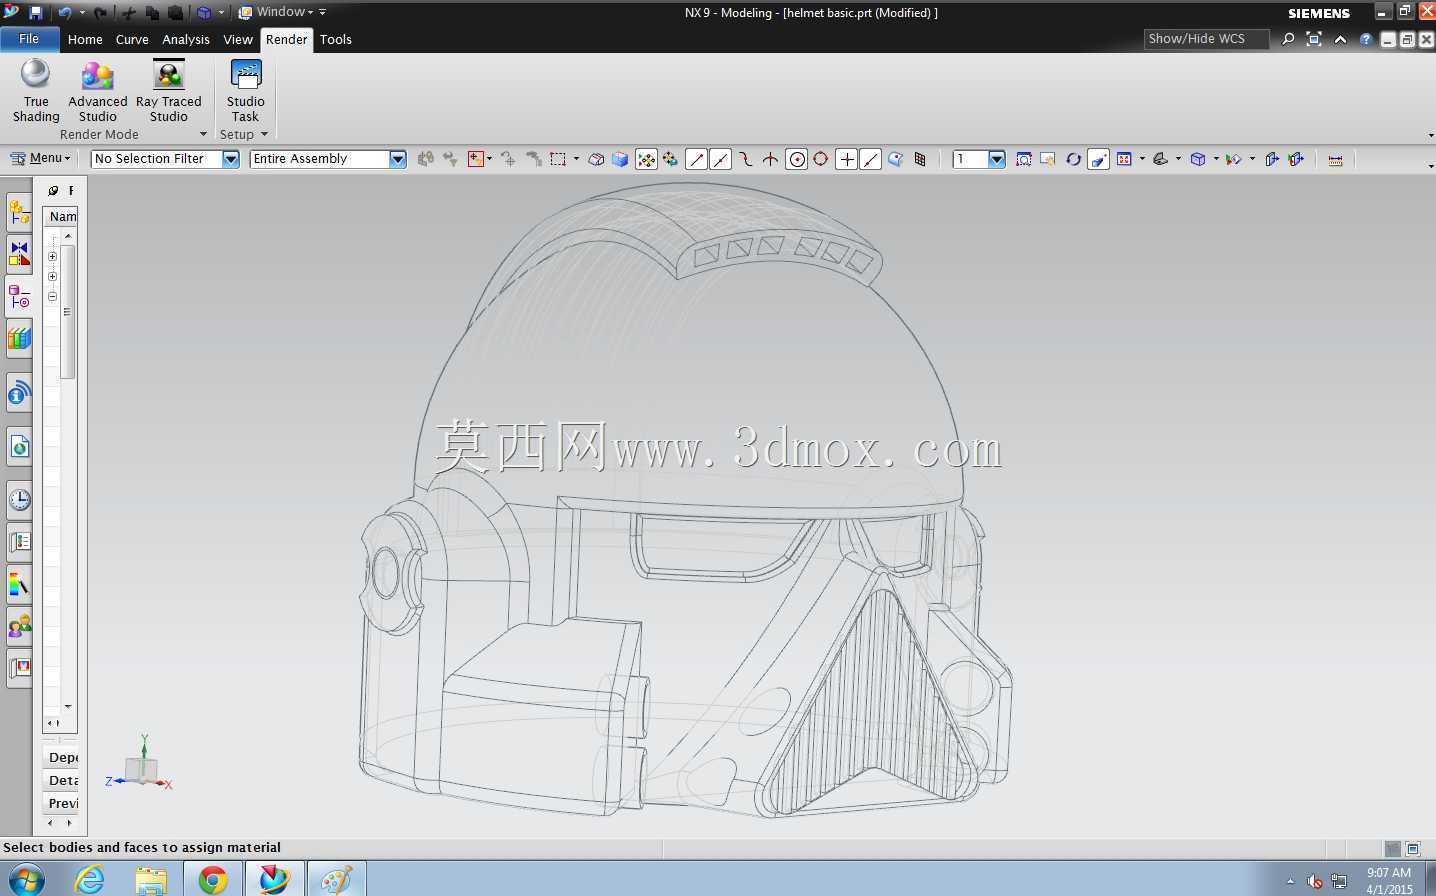Open the Roles sidebar tab

(x=19, y=626)
